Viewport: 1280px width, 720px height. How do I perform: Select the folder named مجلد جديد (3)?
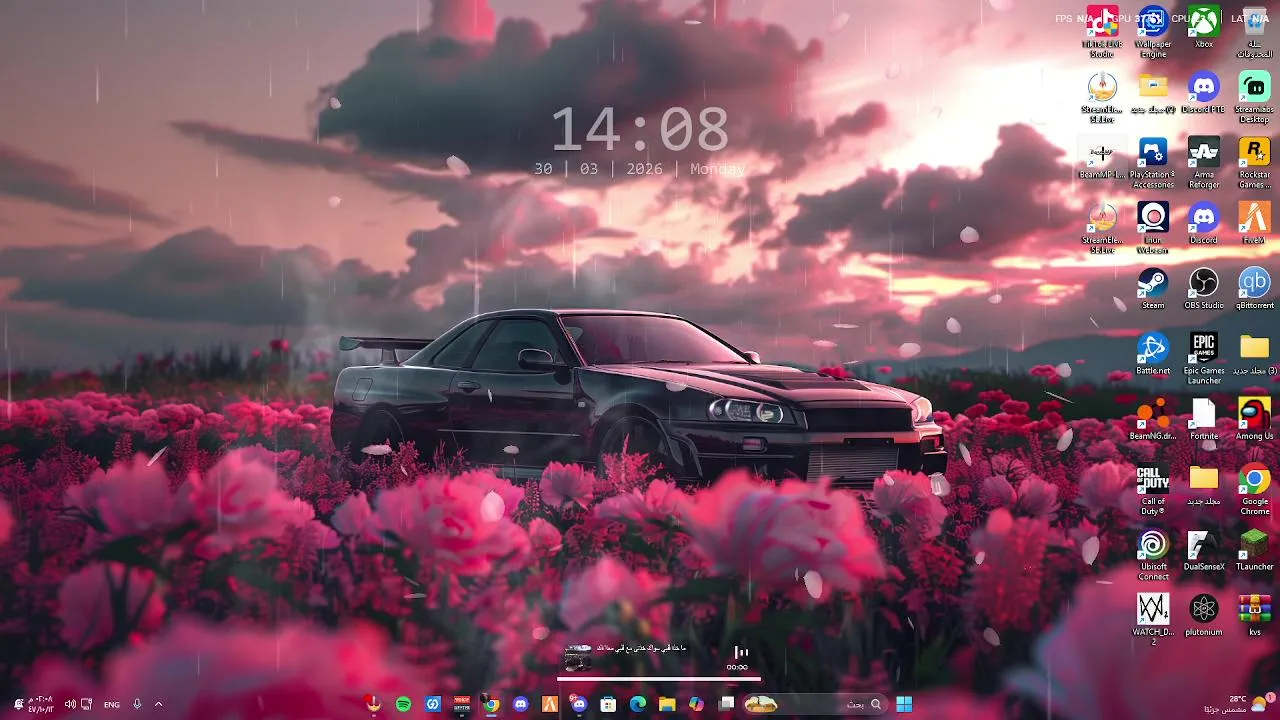[x=1255, y=353]
